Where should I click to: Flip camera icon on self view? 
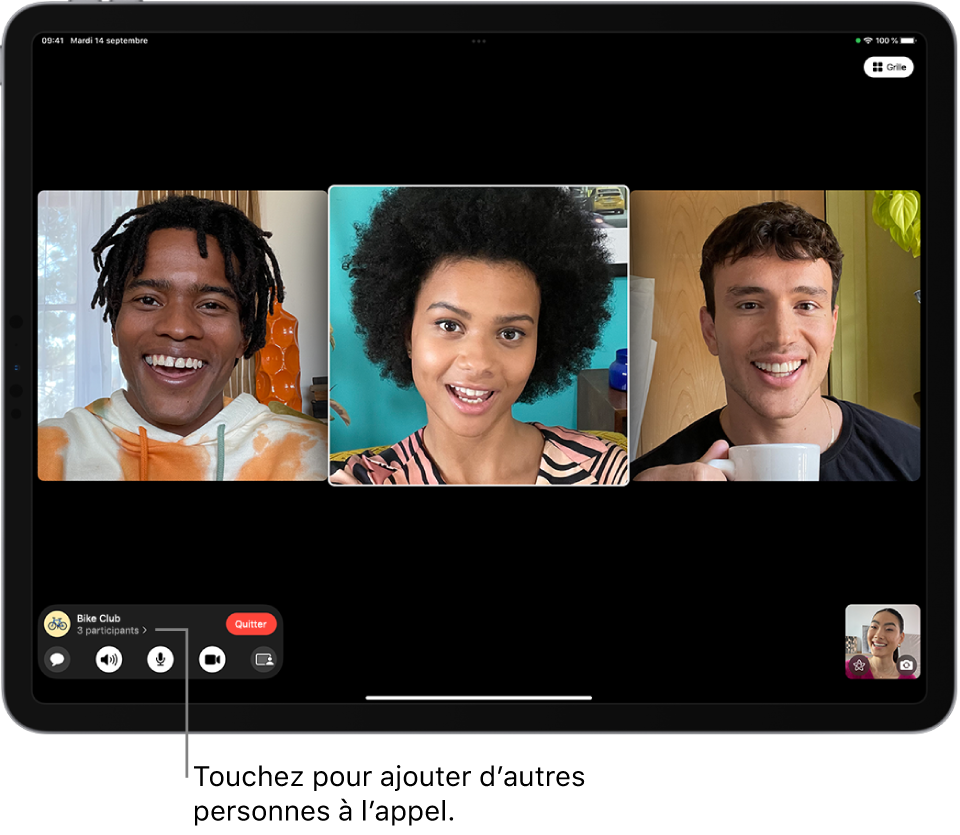tap(907, 665)
